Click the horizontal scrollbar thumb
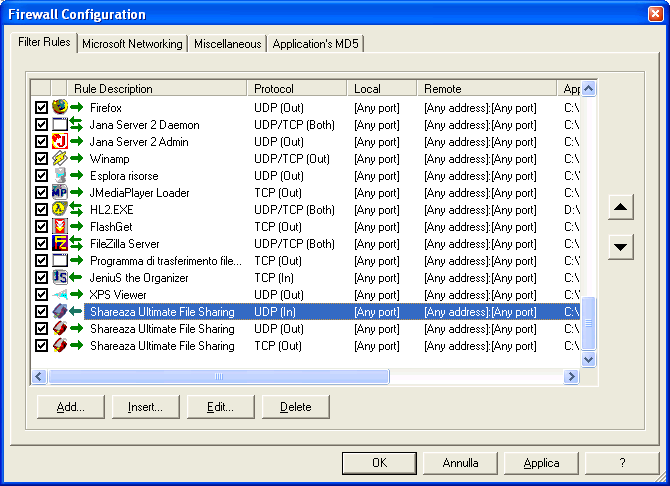This screenshot has height=486, width=670. click(x=219, y=377)
